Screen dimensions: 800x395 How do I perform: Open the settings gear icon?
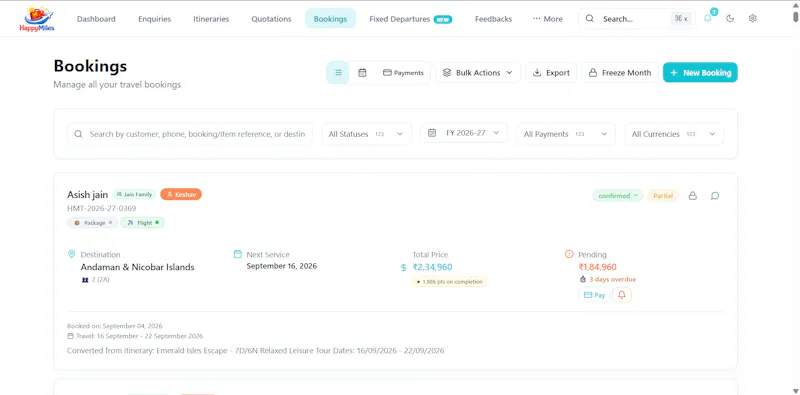point(753,18)
